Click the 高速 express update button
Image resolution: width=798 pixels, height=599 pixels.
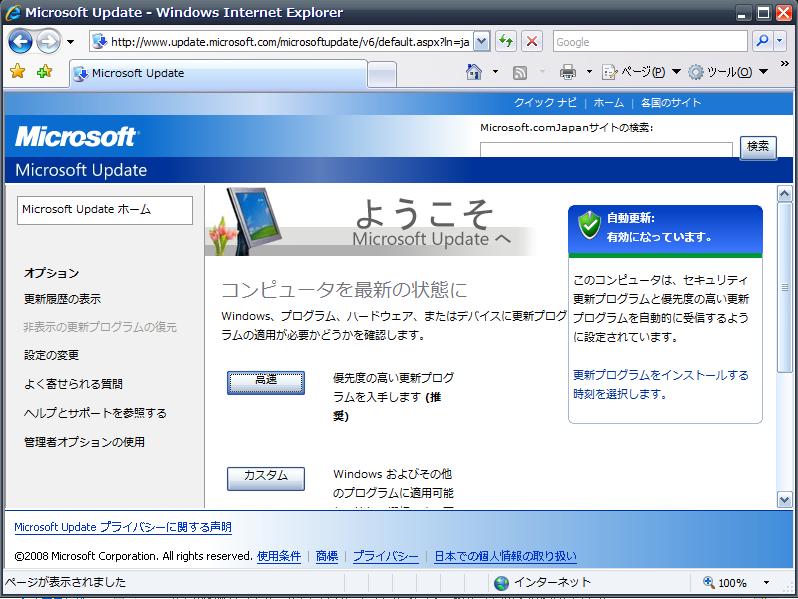(266, 383)
